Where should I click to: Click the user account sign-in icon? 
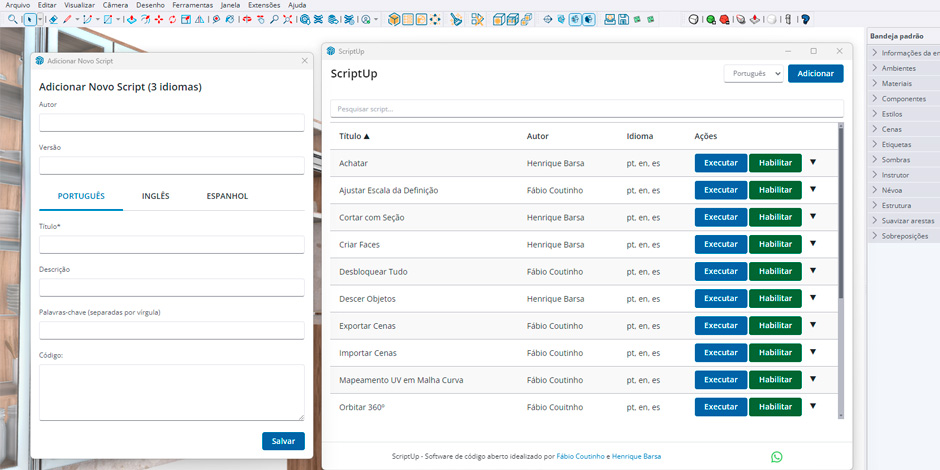pos(366,19)
